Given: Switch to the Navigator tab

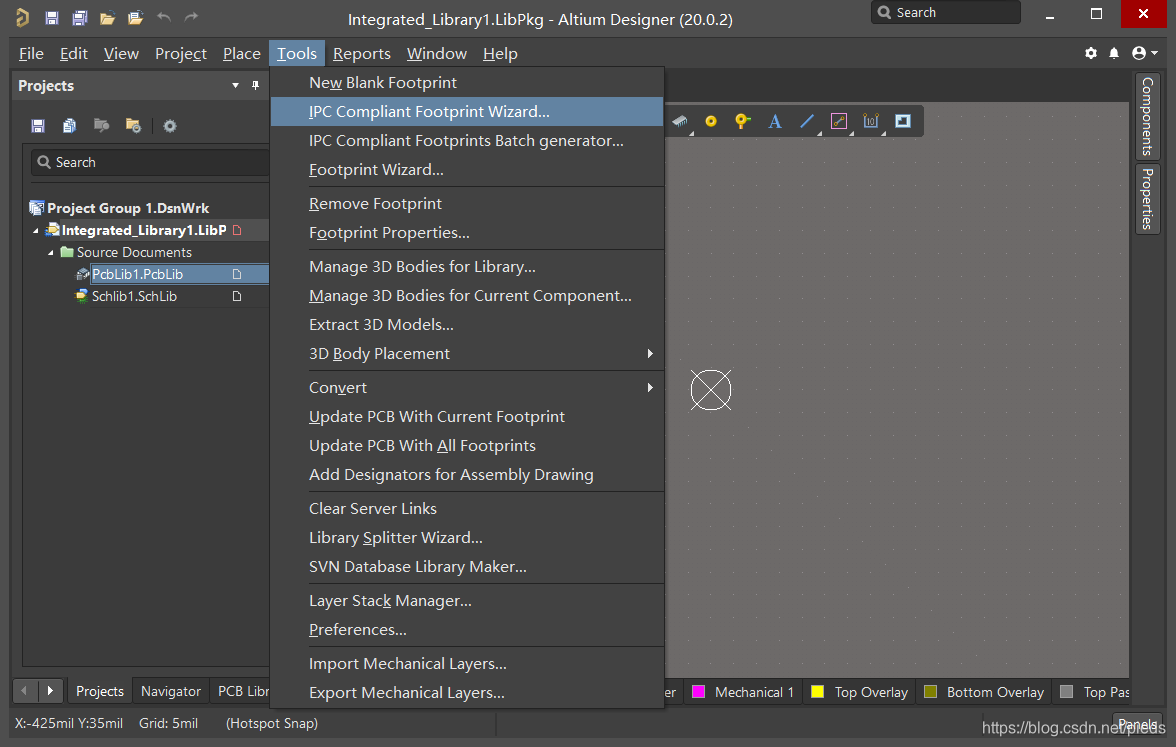Looking at the screenshot, I should pyautogui.click(x=171, y=691).
